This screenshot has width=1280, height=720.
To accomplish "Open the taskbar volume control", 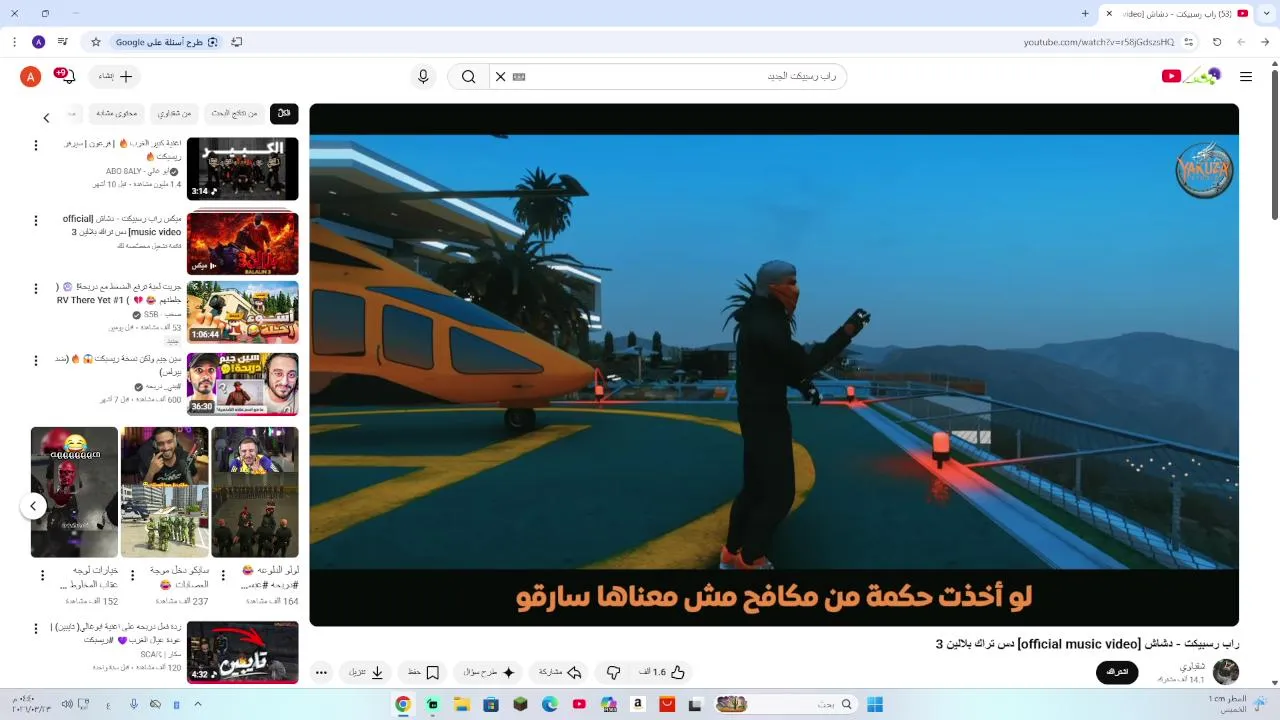I will coord(68,704).
